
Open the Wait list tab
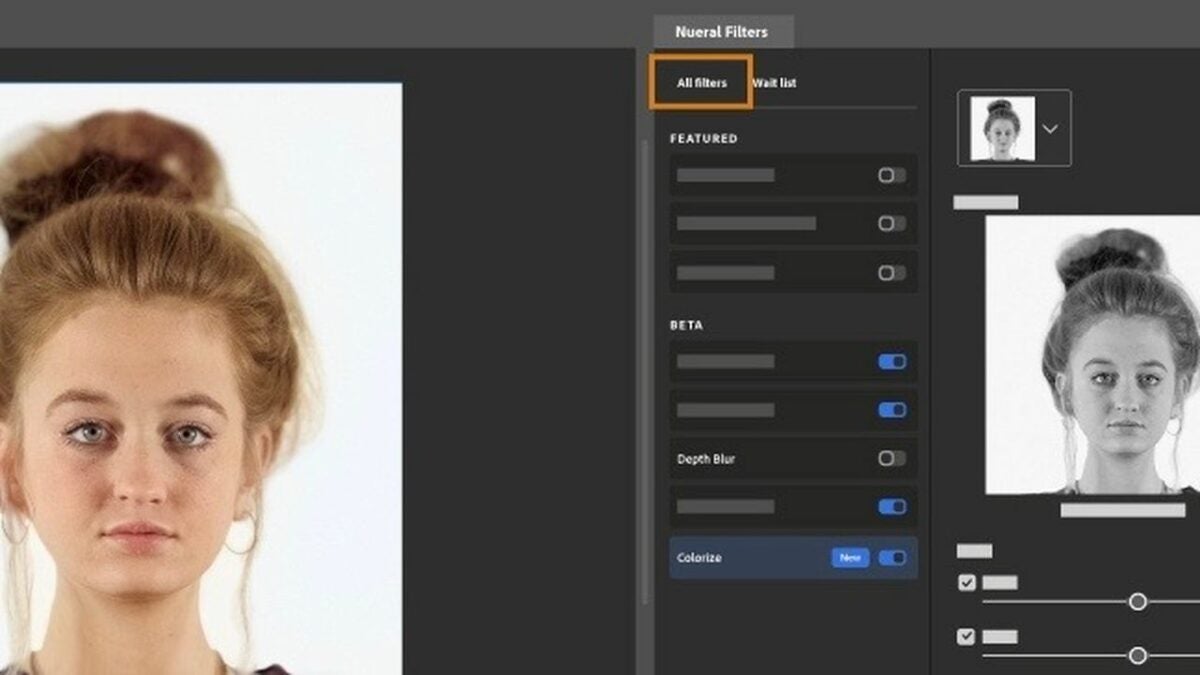[x=775, y=83]
